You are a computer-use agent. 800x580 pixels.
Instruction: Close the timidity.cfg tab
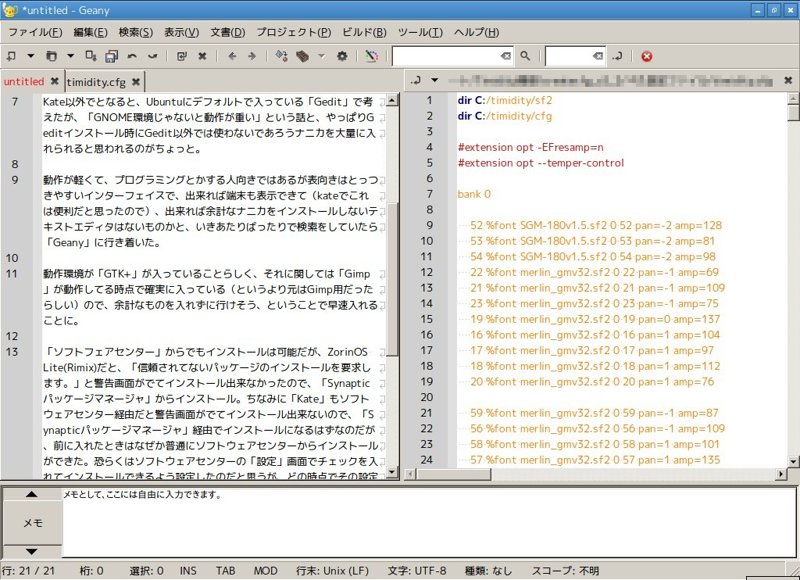point(136,82)
